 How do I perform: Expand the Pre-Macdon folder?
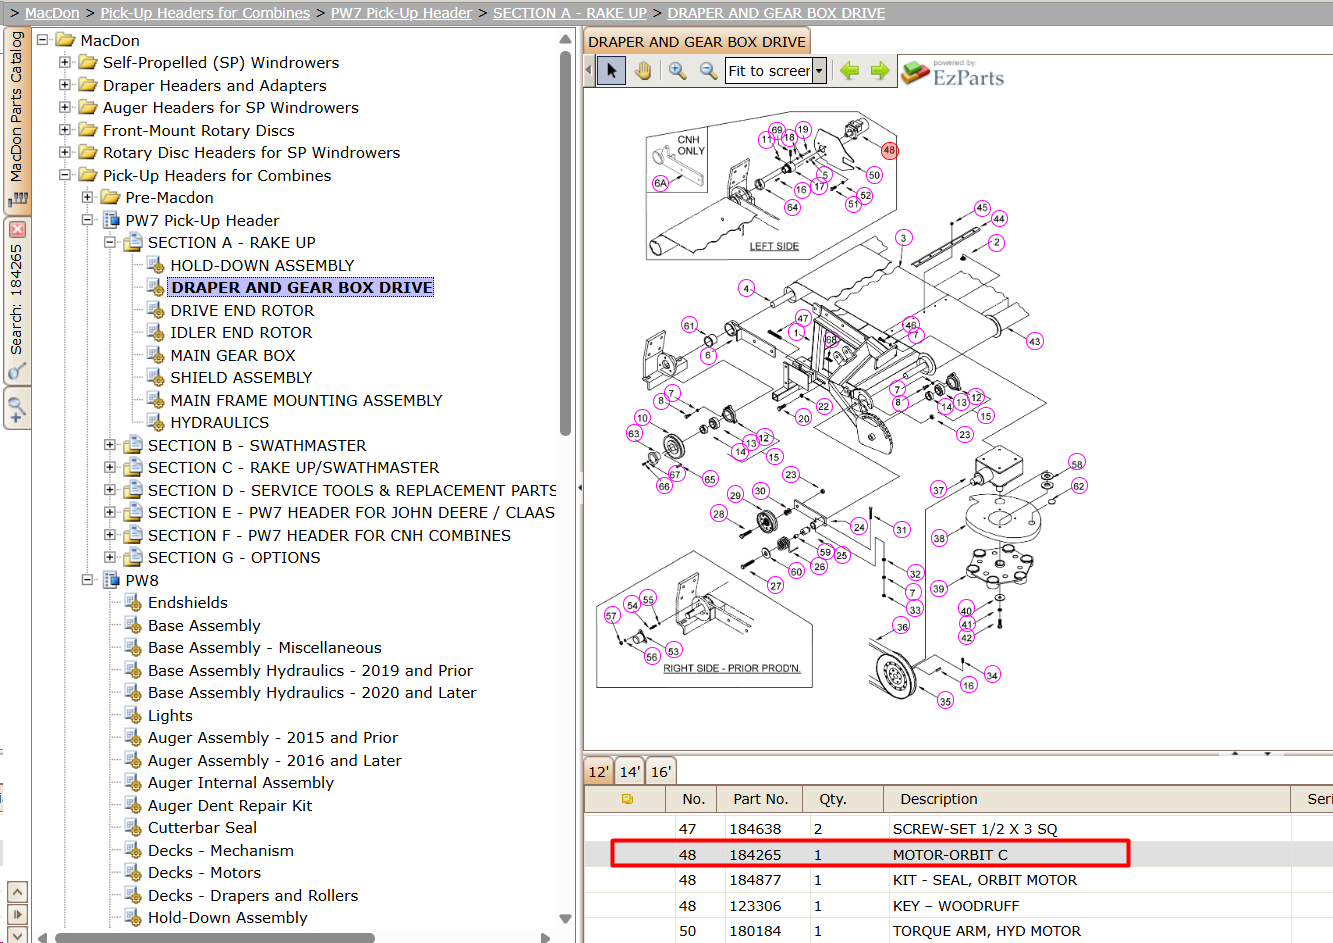(x=87, y=197)
